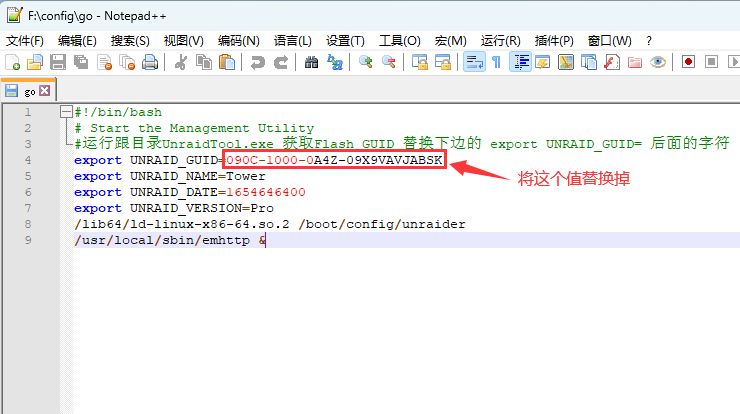Undo the last edit via toolbar
Screen dimensions: 740x414
pyautogui.click(x=258, y=62)
